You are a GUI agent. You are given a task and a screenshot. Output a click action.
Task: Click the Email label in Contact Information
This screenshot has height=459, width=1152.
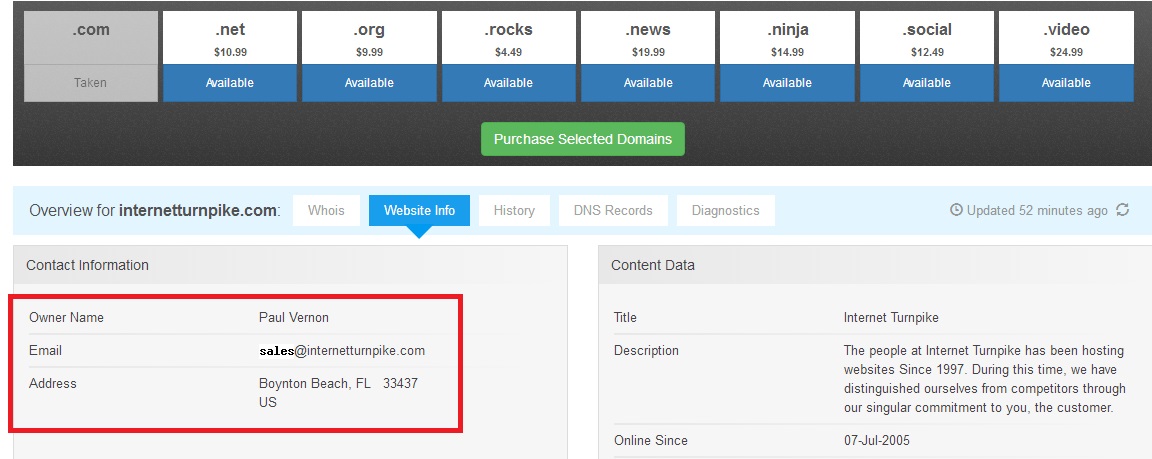click(x=46, y=350)
